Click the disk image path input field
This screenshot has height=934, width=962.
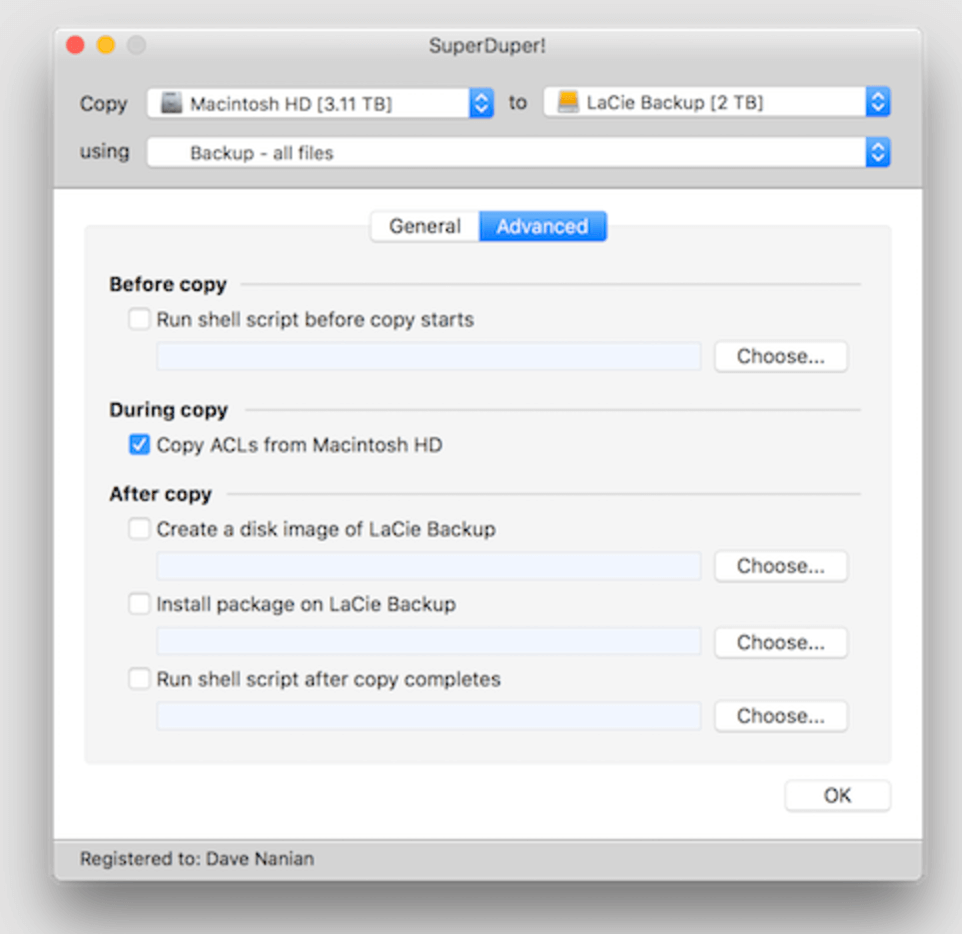pyautogui.click(x=428, y=566)
